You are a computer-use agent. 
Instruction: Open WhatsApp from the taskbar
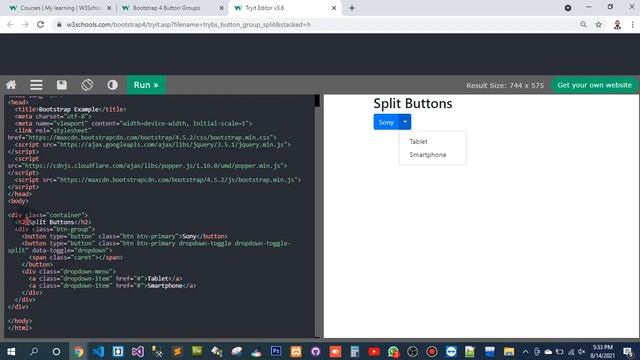click(393, 352)
